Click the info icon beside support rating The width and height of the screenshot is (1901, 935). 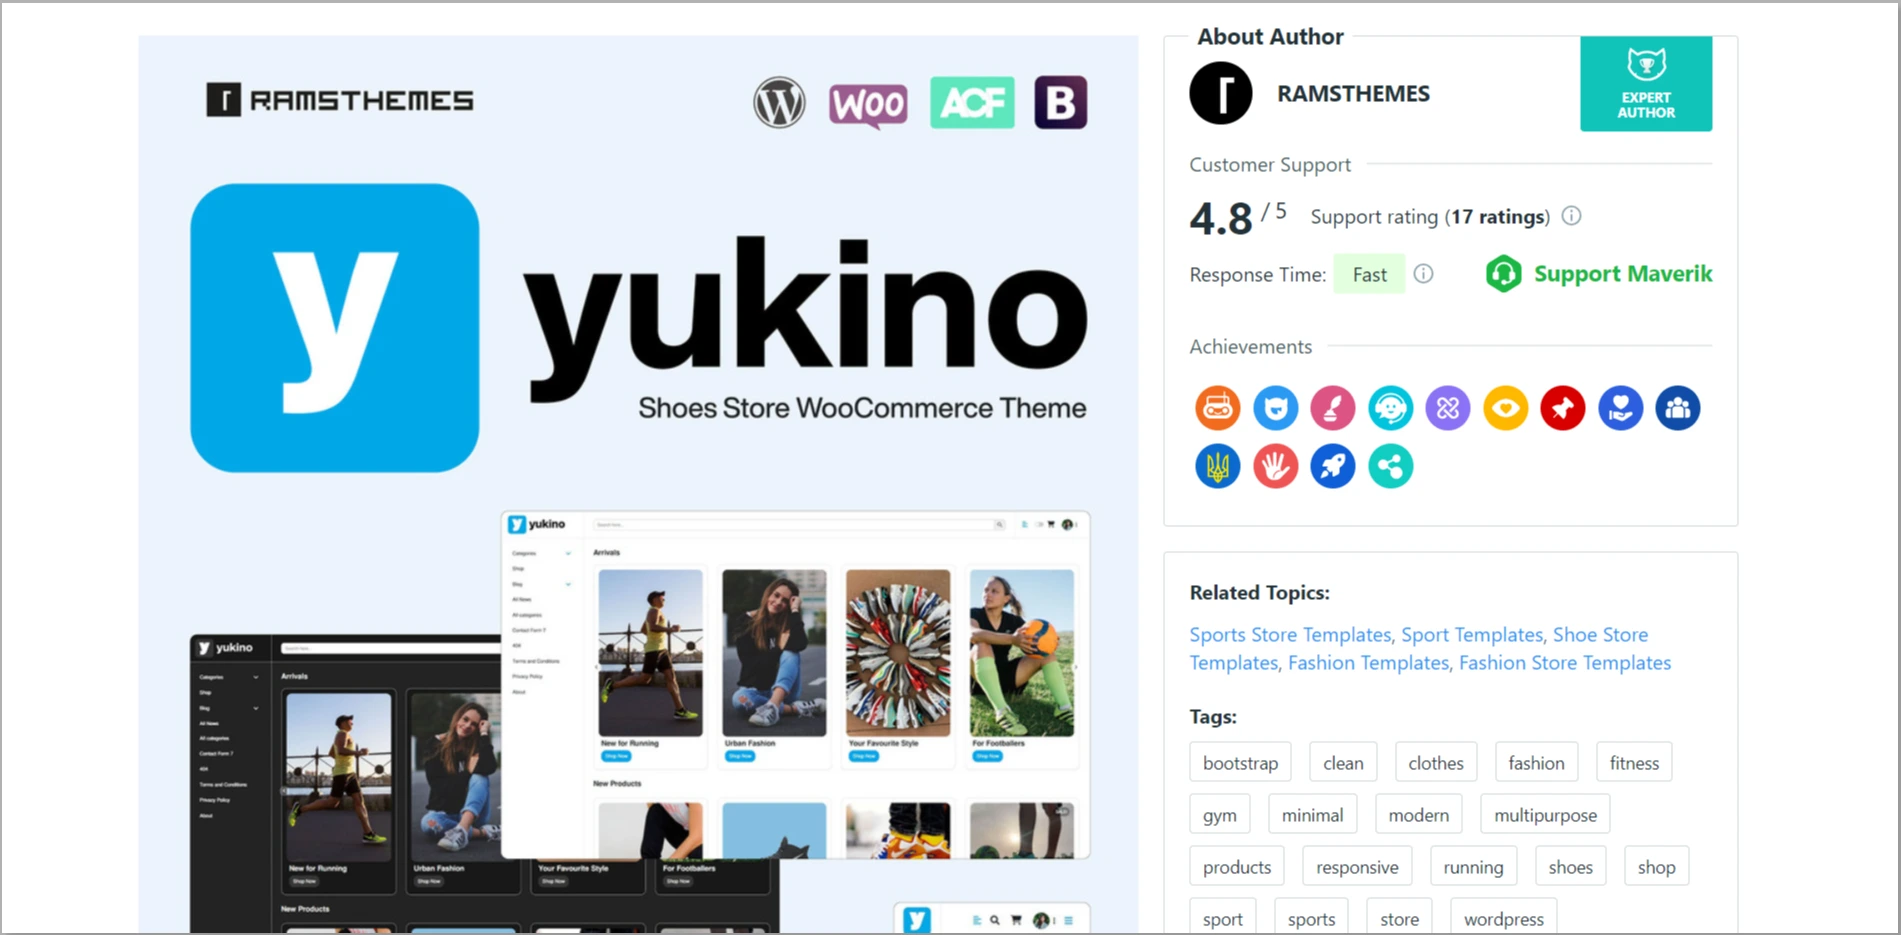(x=1571, y=216)
